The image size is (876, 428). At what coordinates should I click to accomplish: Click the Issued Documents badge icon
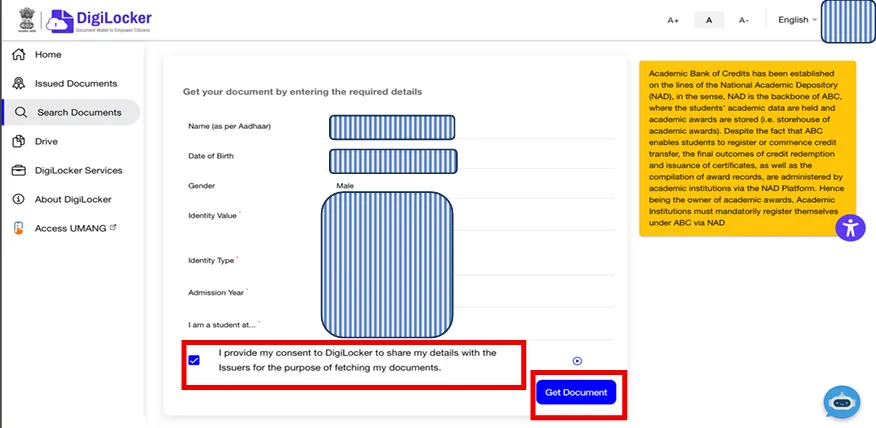[x=18, y=84]
